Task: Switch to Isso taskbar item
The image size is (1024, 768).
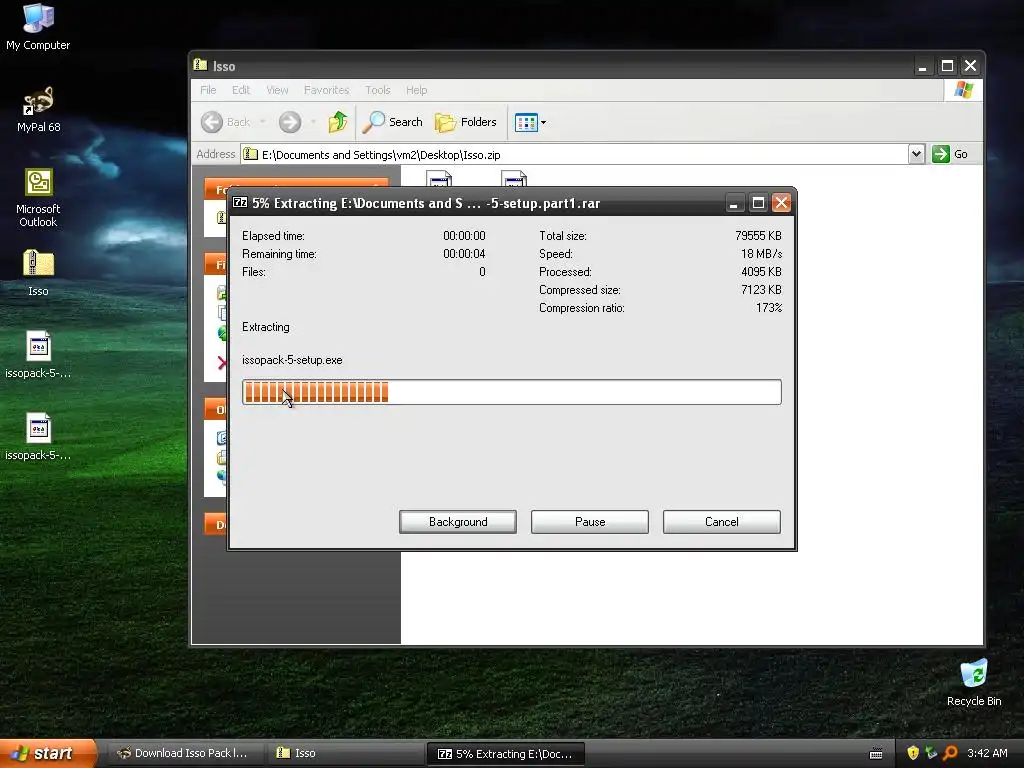Action: pyautogui.click(x=345, y=753)
